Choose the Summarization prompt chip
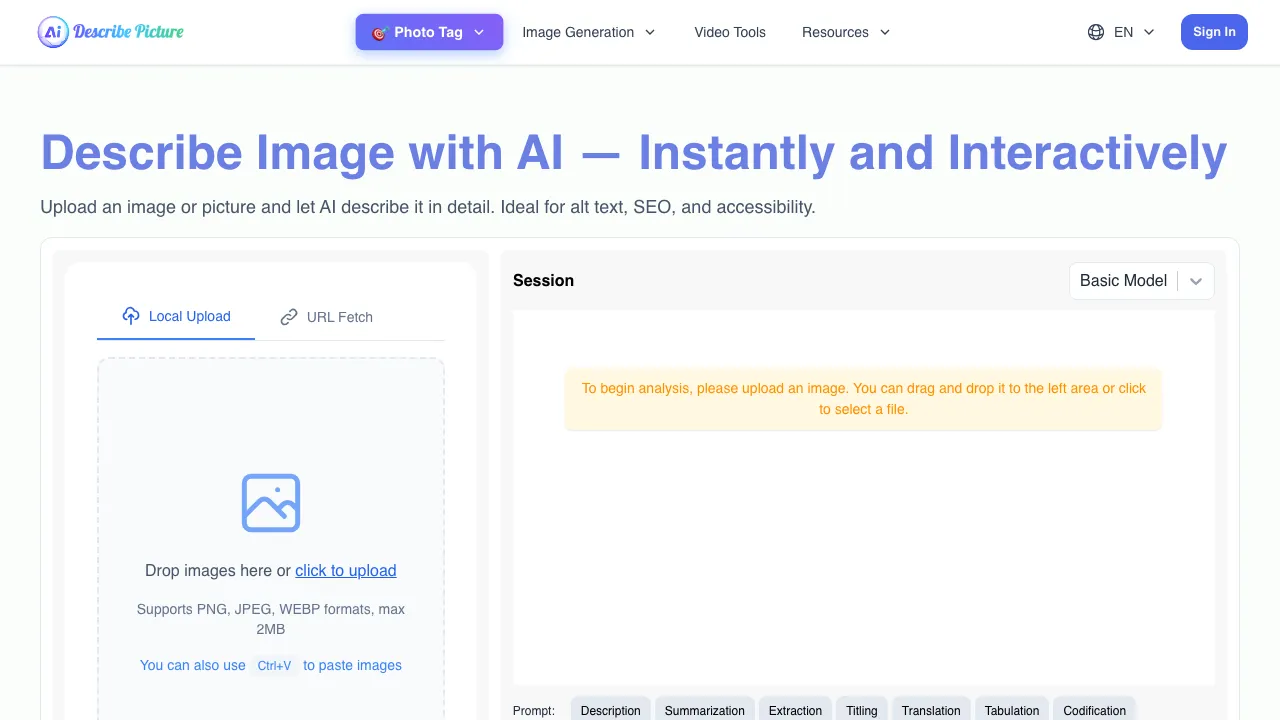This screenshot has height=720, width=1280. 704,710
